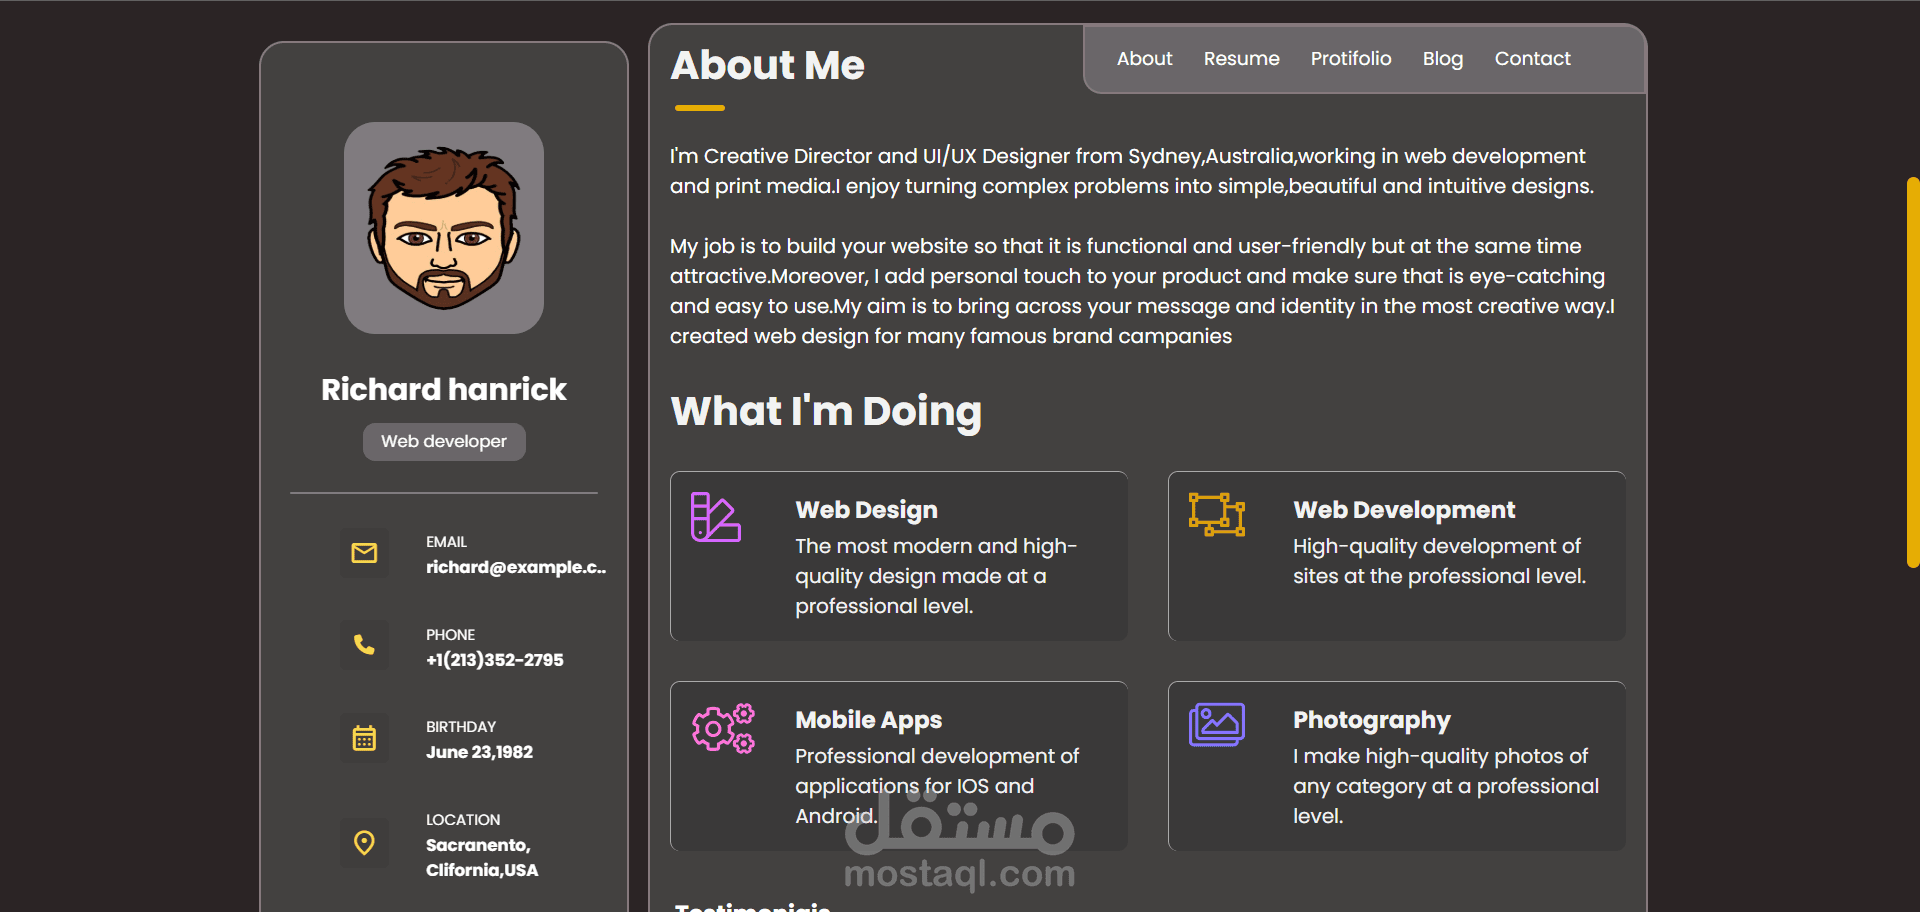
Task: Click the richard@example email address
Action: click(x=516, y=567)
